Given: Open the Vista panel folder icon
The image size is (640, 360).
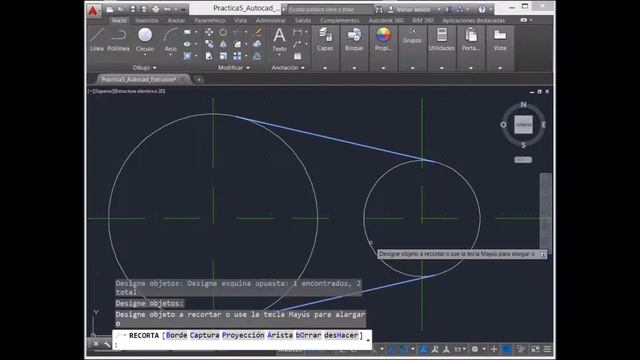Looking at the screenshot, I should (x=500, y=40).
